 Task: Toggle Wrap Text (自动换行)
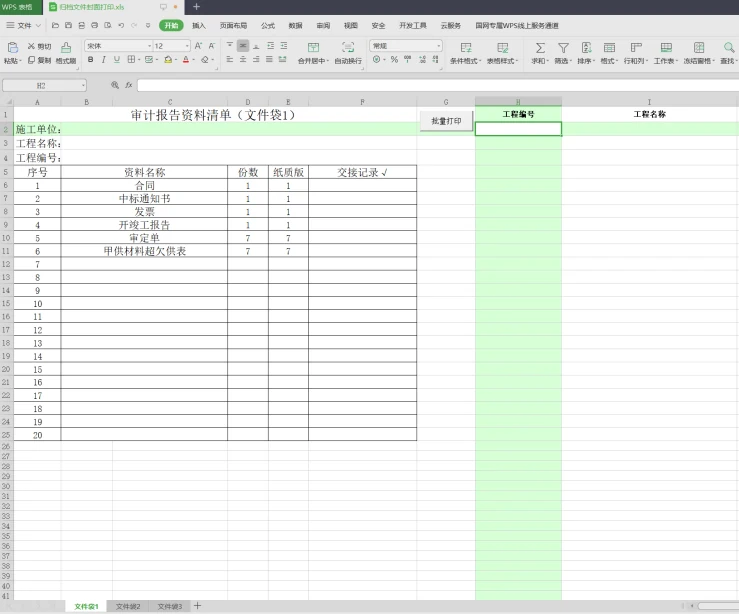click(348, 53)
